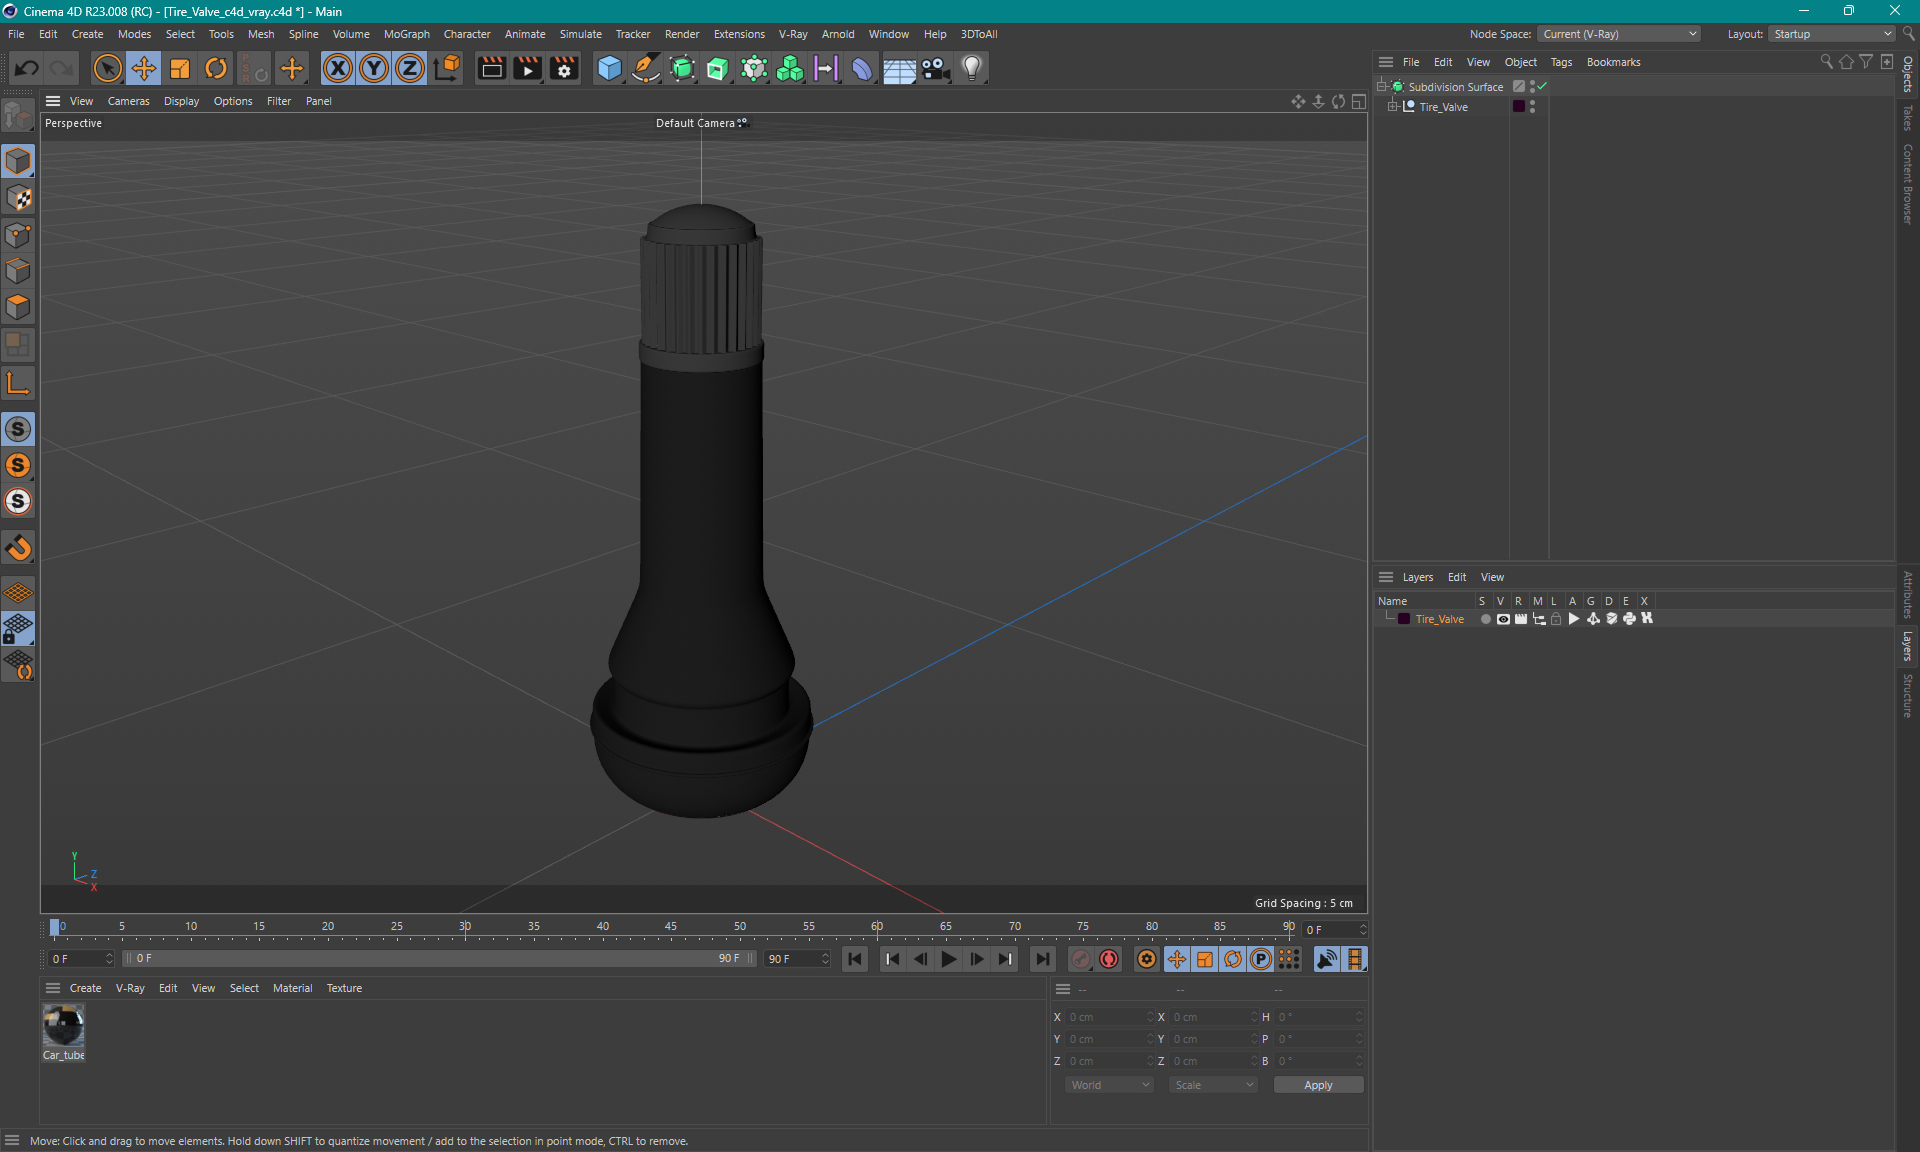Click the Bend deformer icon
The height and width of the screenshot is (1152, 1920).
point(862,68)
